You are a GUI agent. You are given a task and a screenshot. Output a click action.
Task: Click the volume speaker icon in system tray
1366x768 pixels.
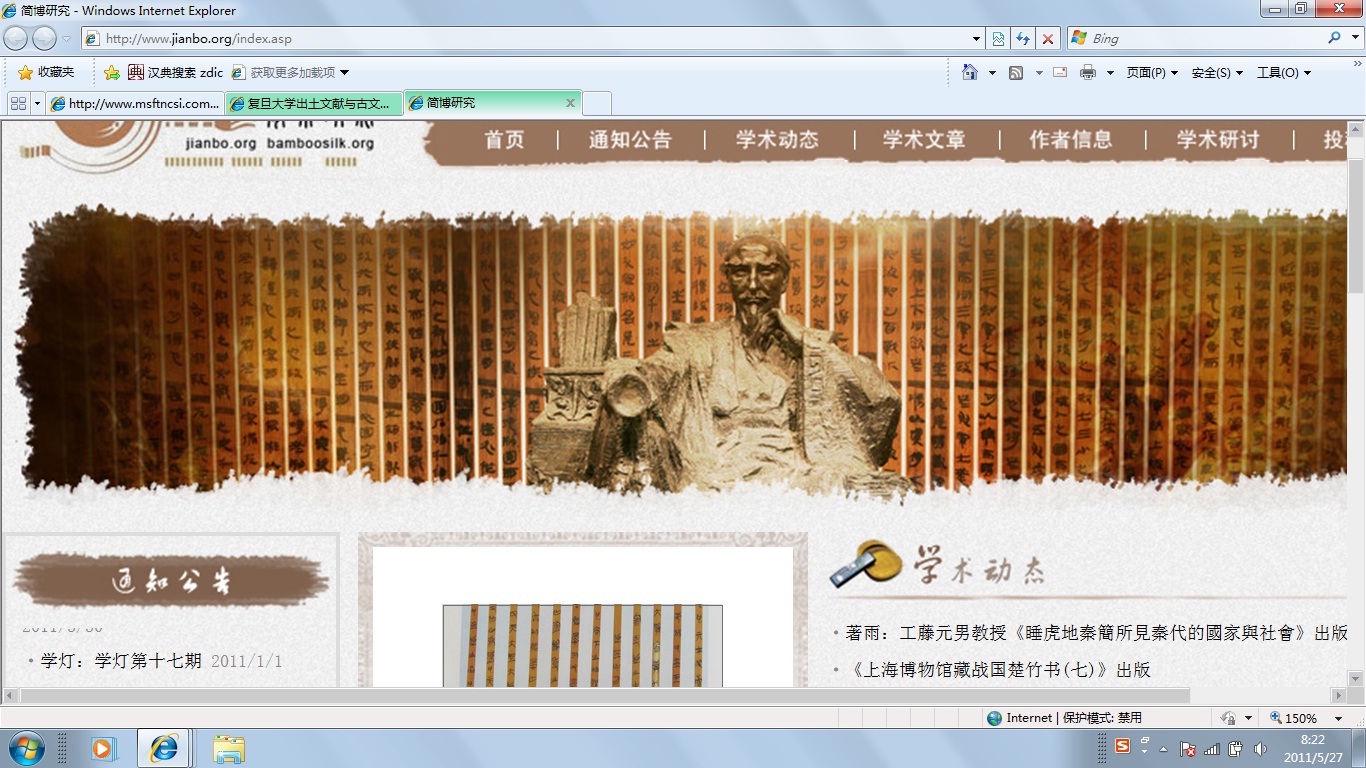[1260, 748]
